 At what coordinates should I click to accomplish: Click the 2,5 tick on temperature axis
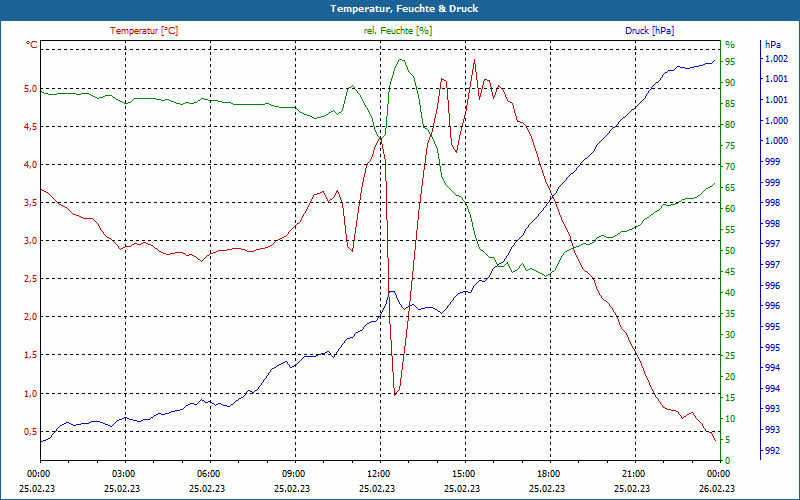31,279
